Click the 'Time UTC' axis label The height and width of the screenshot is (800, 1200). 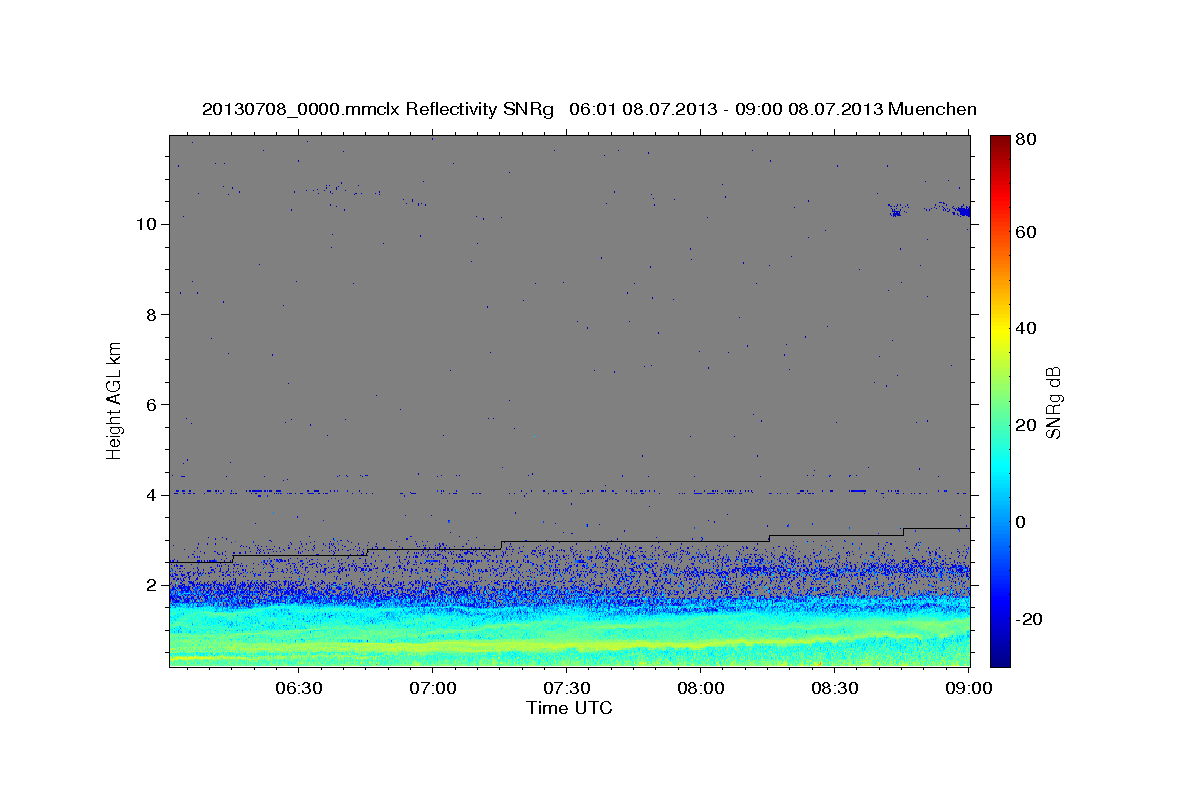click(x=569, y=708)
